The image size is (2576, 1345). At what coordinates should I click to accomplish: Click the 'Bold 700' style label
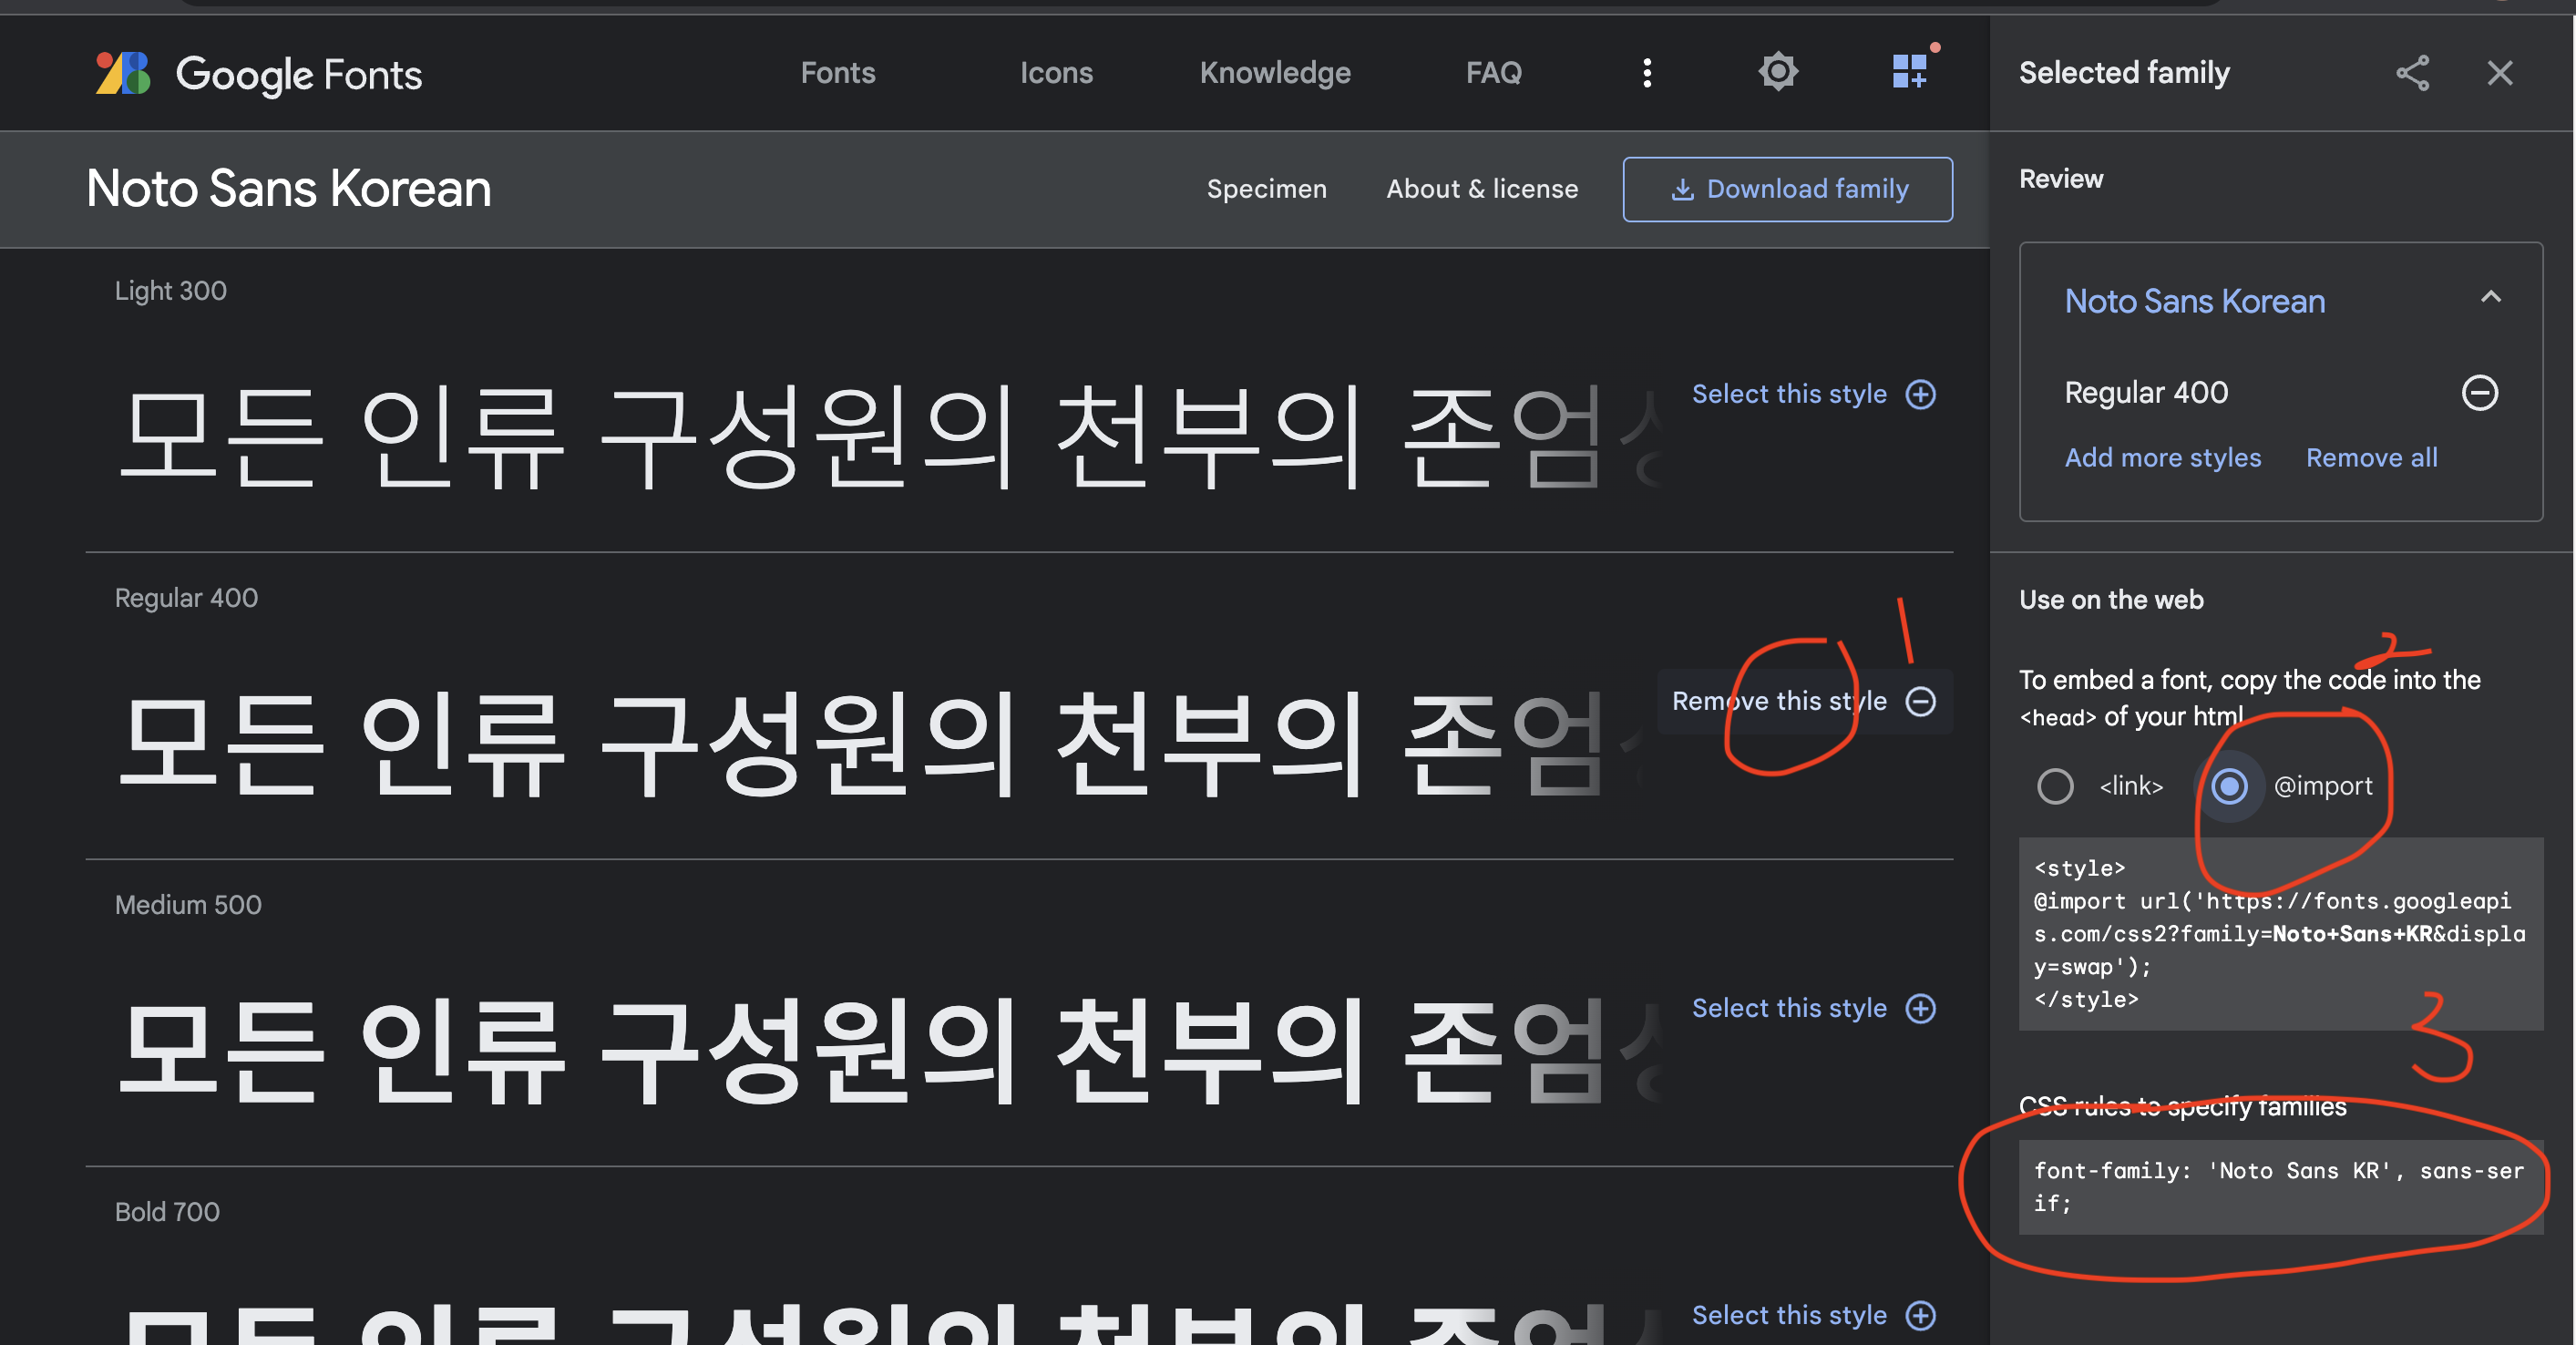[167, 1212]
